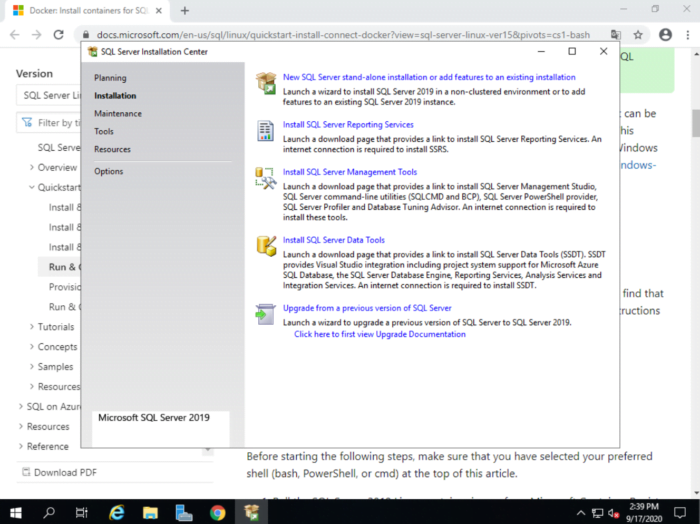The height and width of the screenshot is (524, 700).
Task: Bookmark this page with the star icon
Action: (638, 35)
